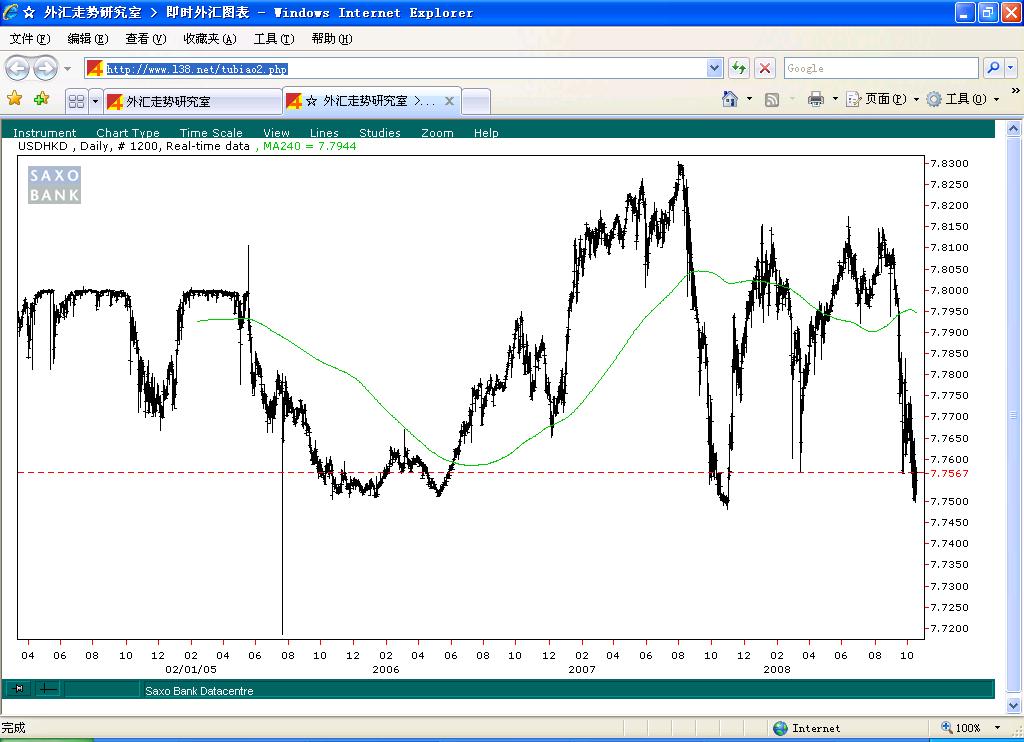Click the search magnifier icon
This screenshot has height=742, width=1024.
(993, 67)
